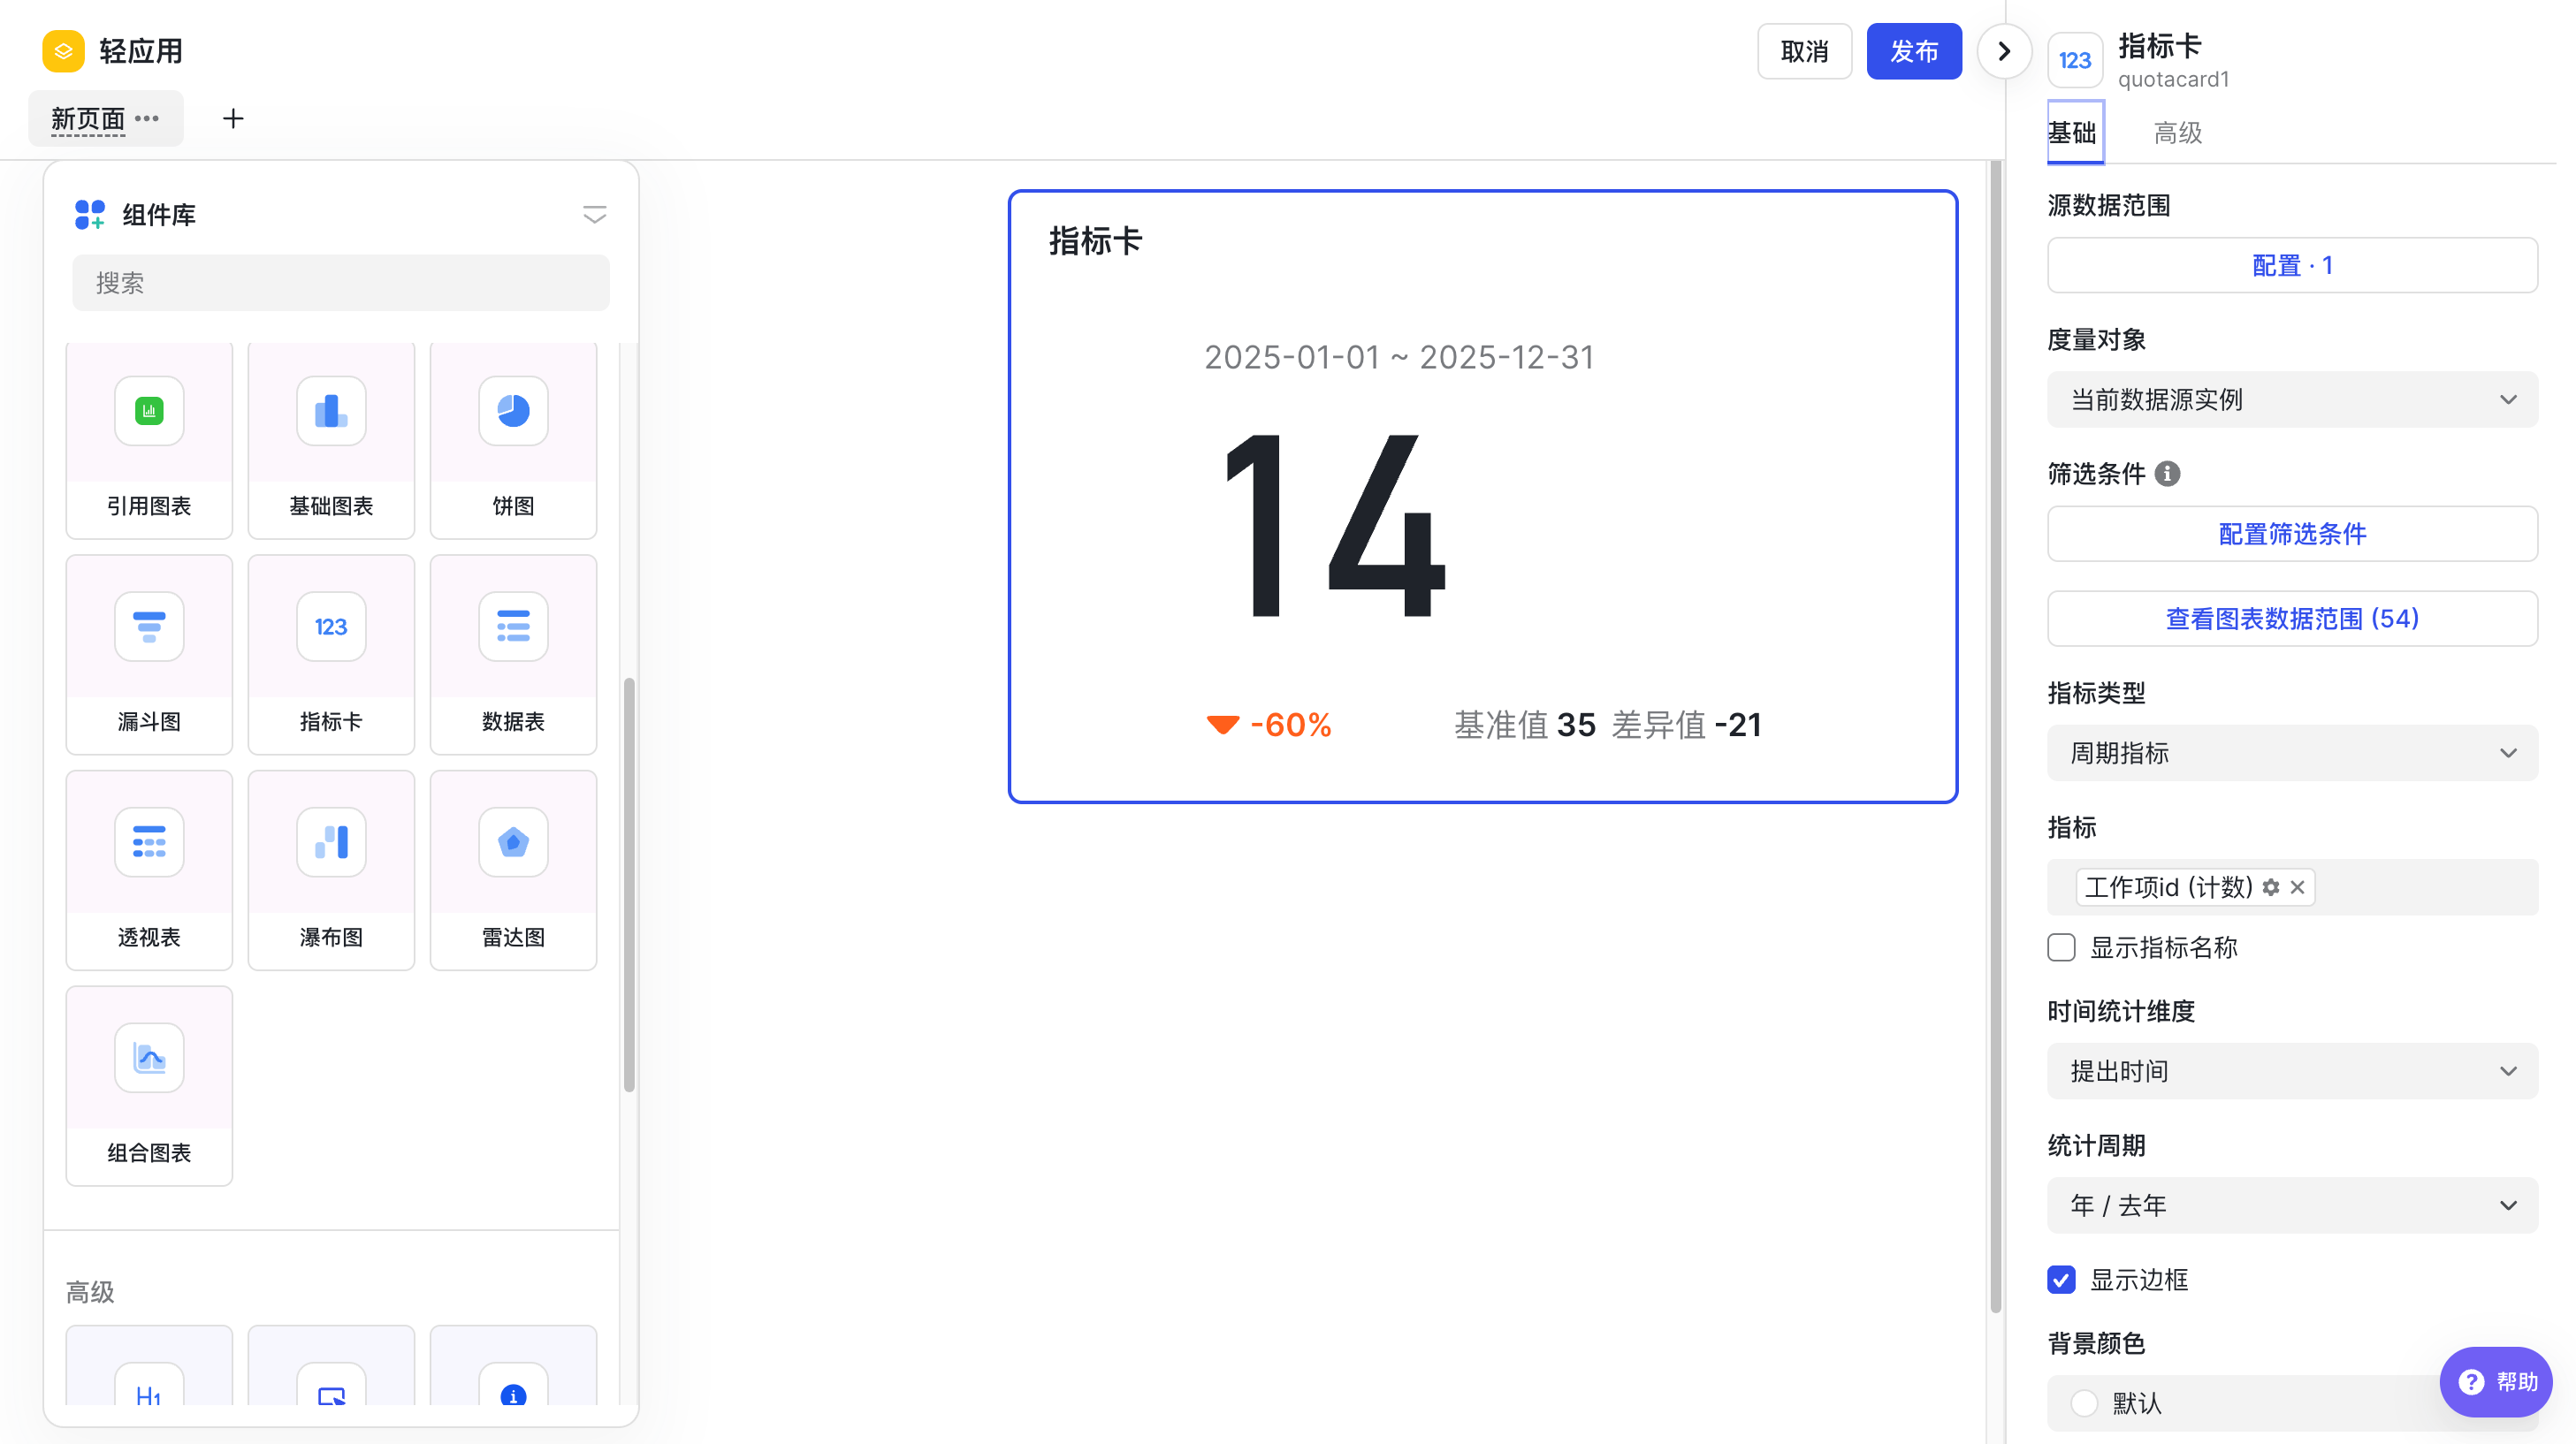This screenshot has height=1444, width=2576.
Task: Open the 时间统计维度 dropdown showing 提出时间
Action: pyautogui.click(x=2292, y=1071)
